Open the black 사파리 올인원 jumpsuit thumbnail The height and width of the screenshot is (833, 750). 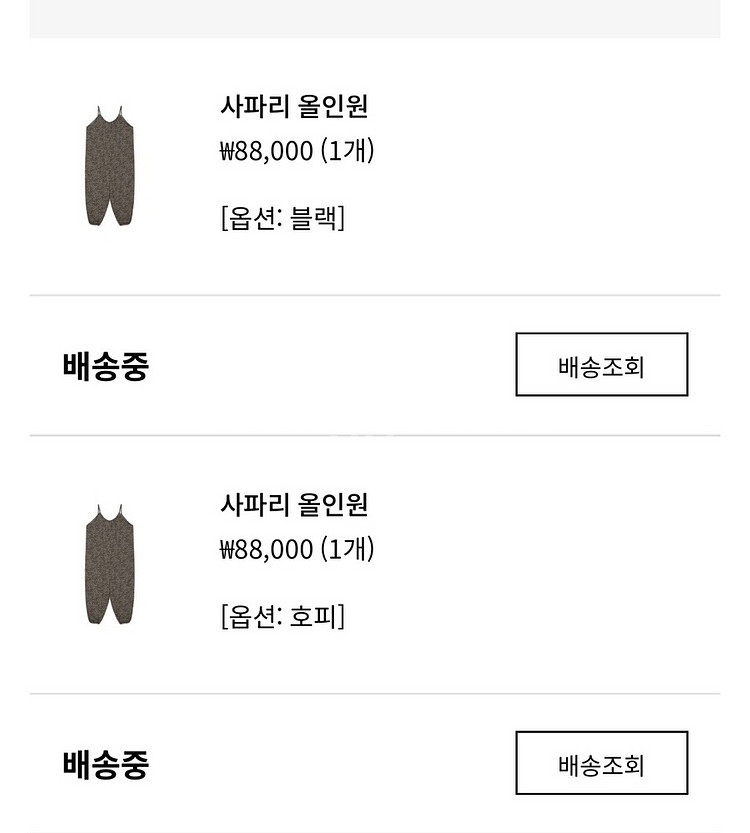click(x=109, y=166)
